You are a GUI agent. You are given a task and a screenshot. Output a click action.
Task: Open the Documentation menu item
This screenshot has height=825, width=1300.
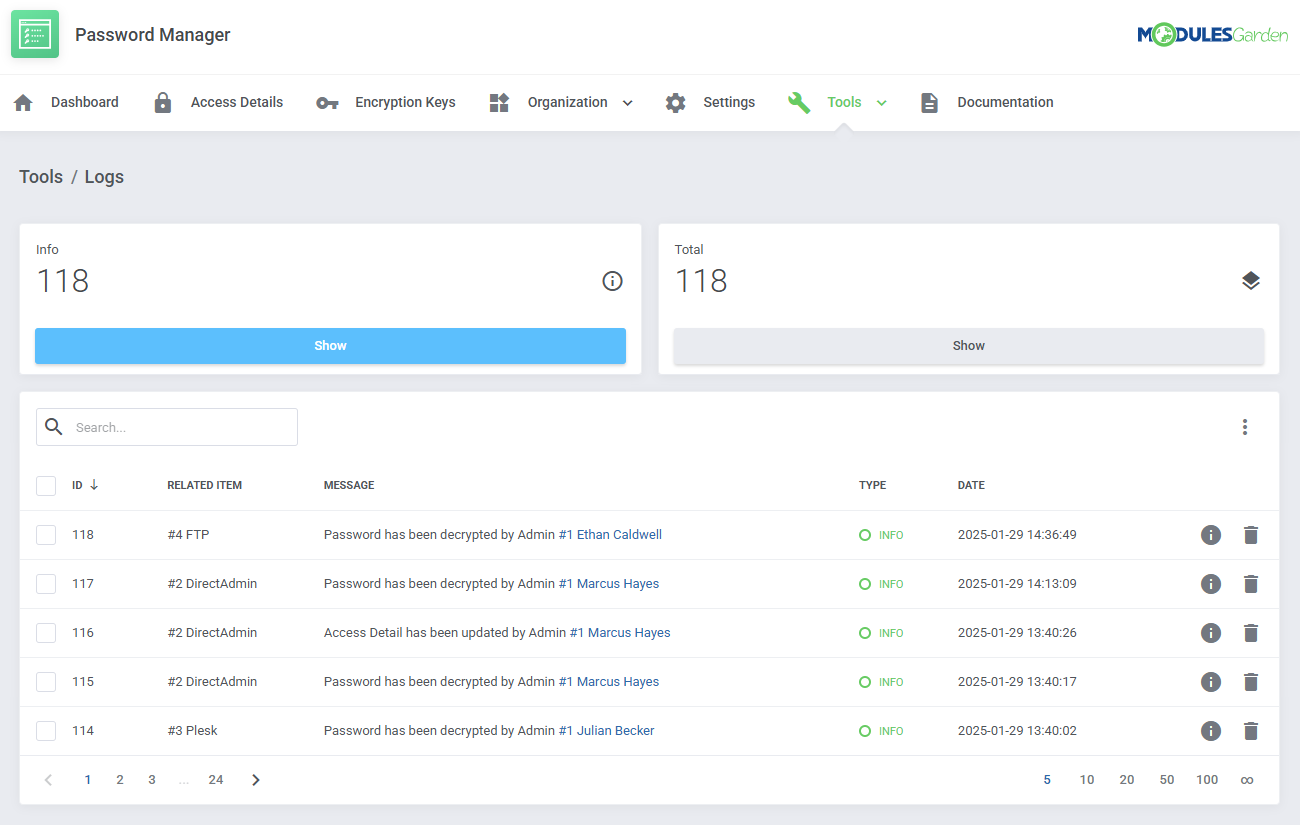pyautogui.click(x=1005, y=102)
